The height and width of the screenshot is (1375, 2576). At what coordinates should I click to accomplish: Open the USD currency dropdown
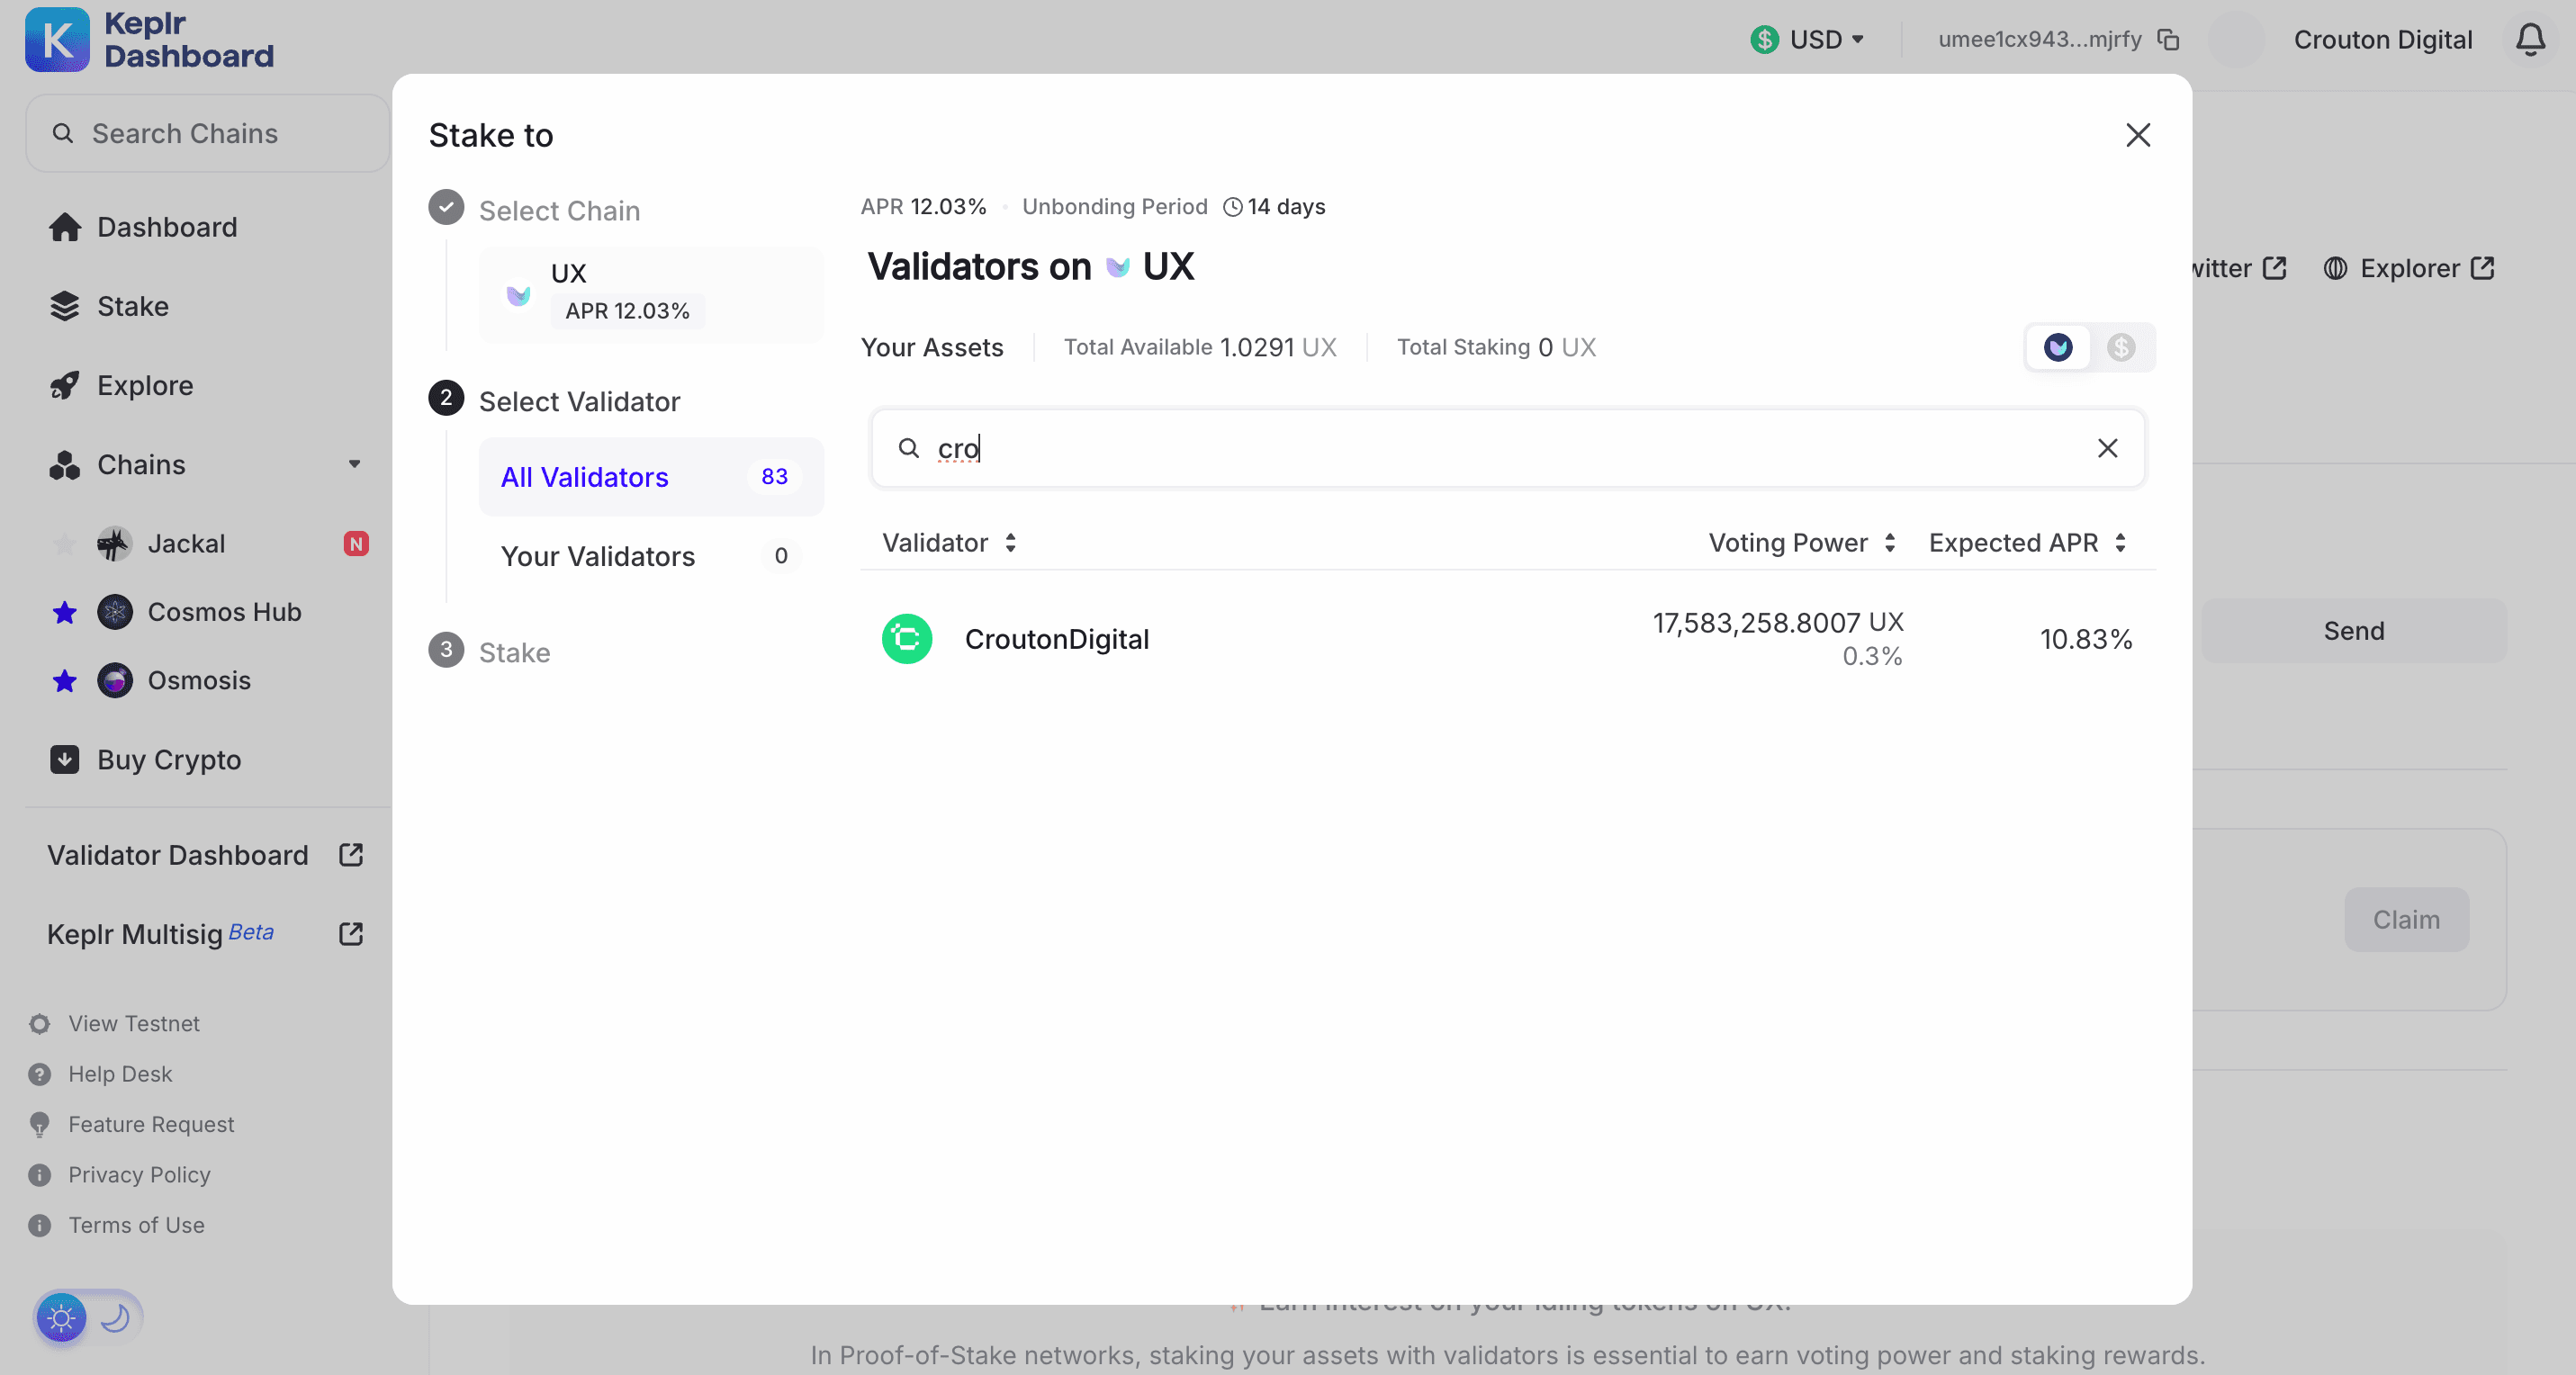coord(1808,40)
